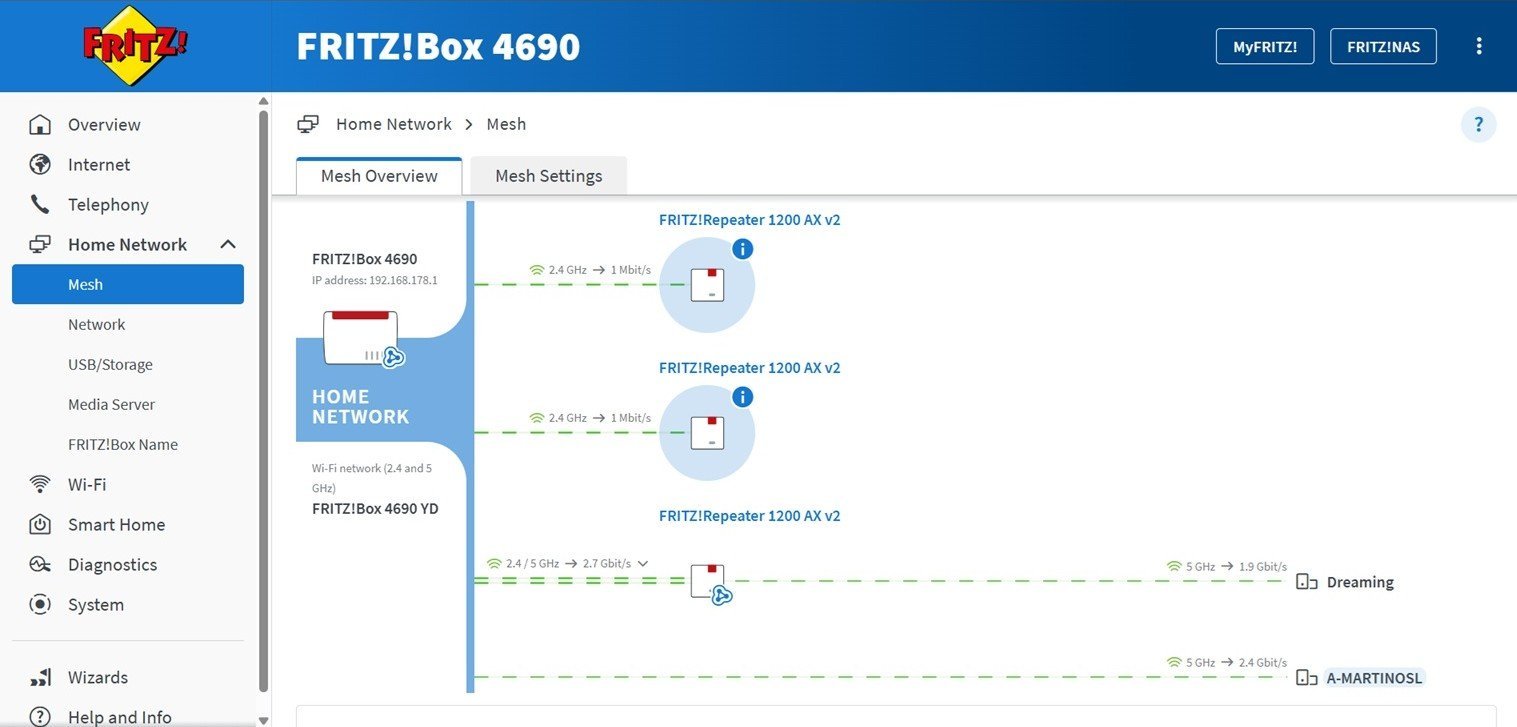Click the FRITZ! logo
The height and width of the screenshot is (727, 1517).
[x=135, y=46]
